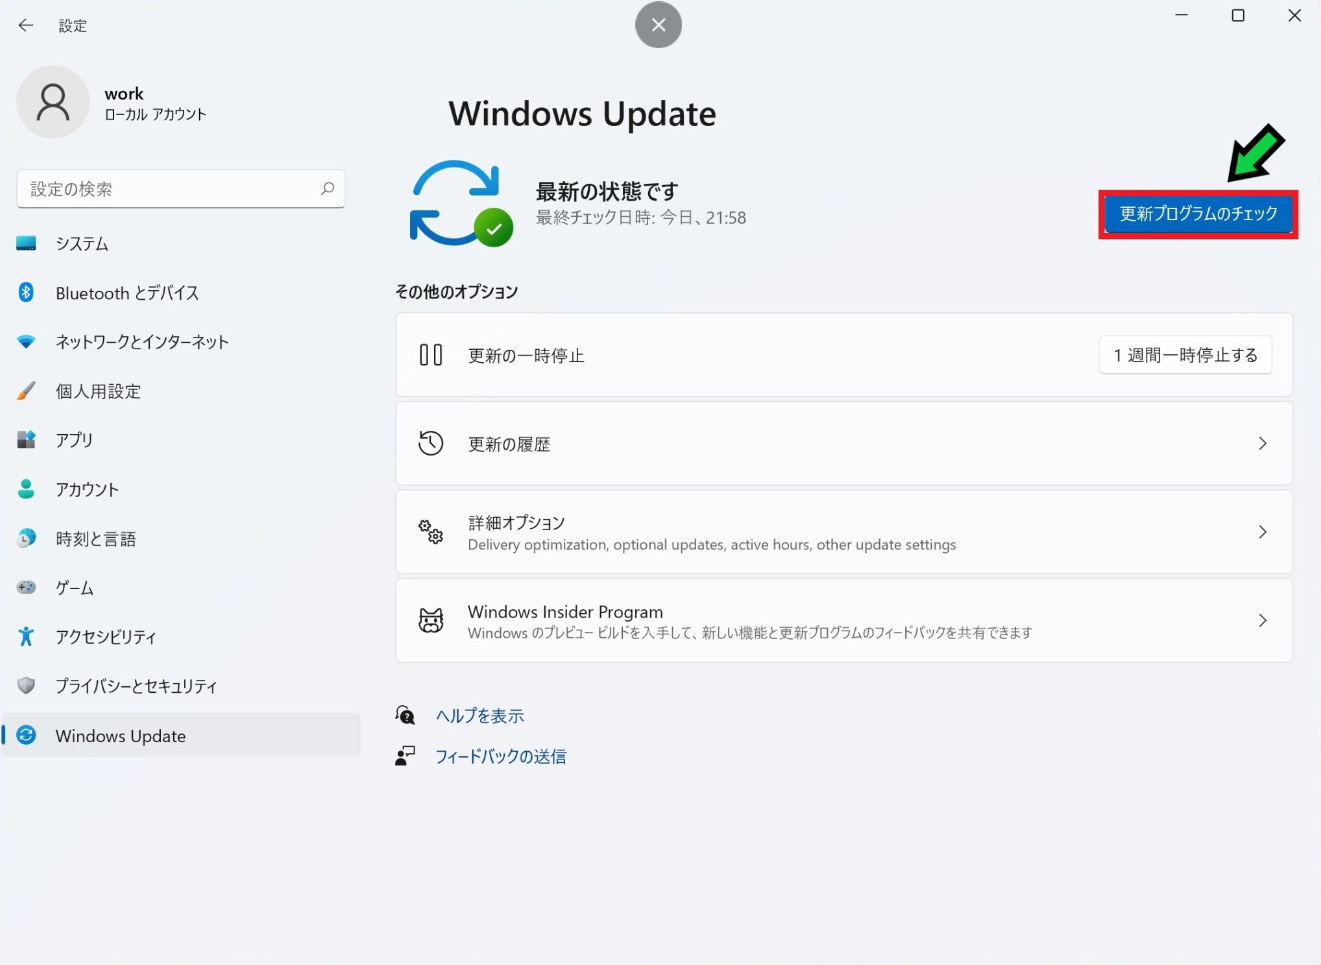Click the ローカル アカウント label
1321x965 pixels.
pos(155,115)
